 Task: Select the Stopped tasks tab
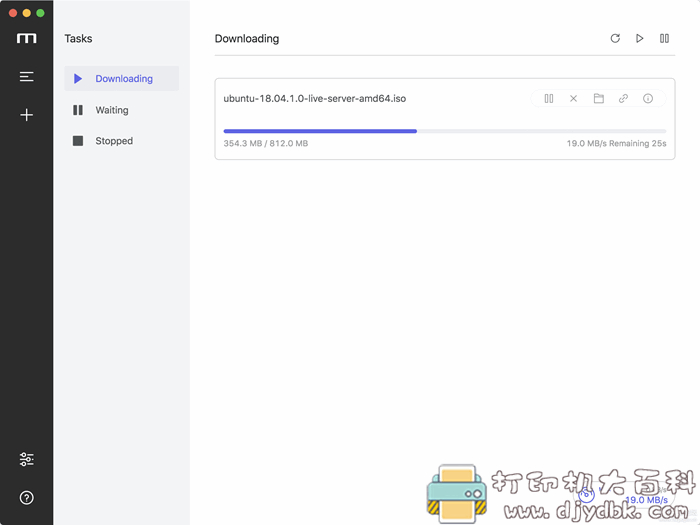[121, 141]
